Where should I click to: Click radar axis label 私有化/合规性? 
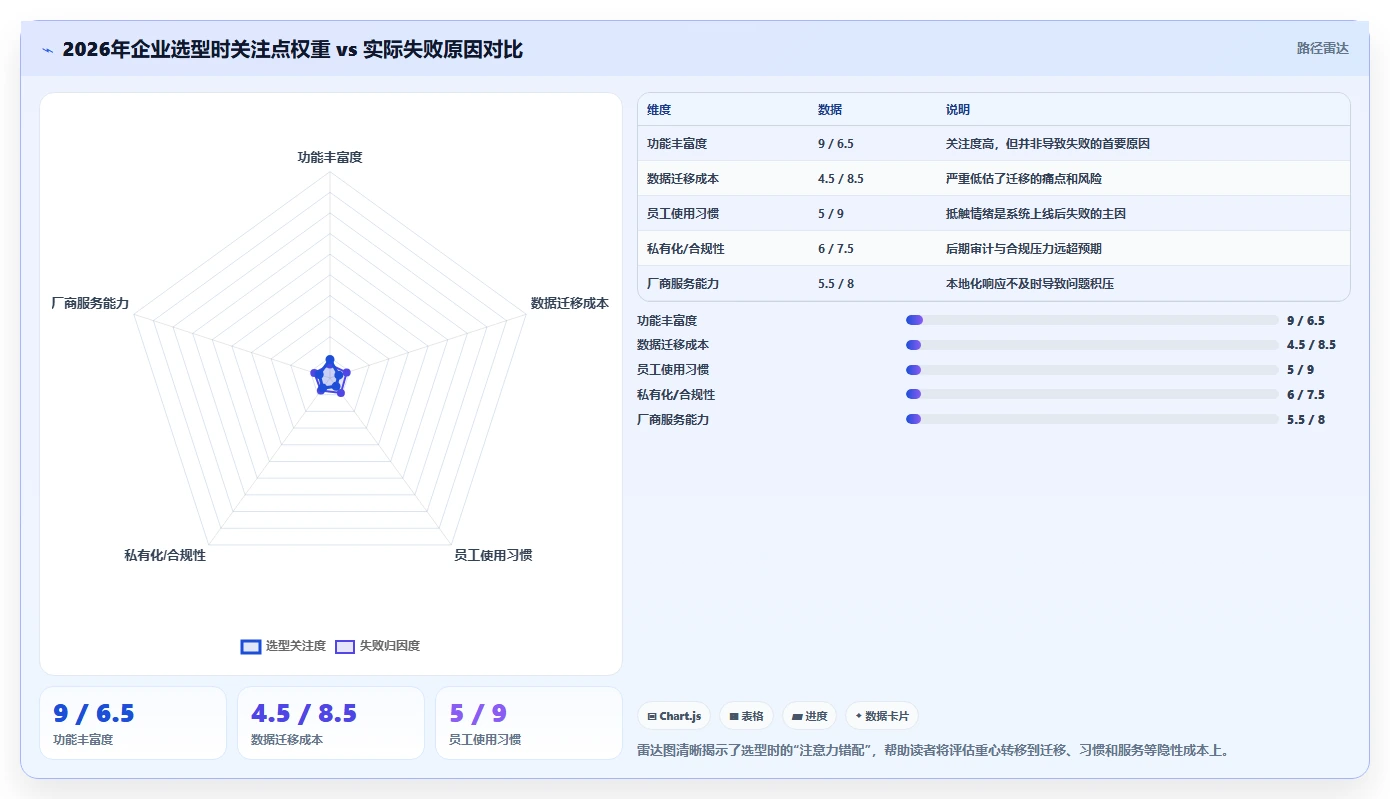tap(165, 555)
